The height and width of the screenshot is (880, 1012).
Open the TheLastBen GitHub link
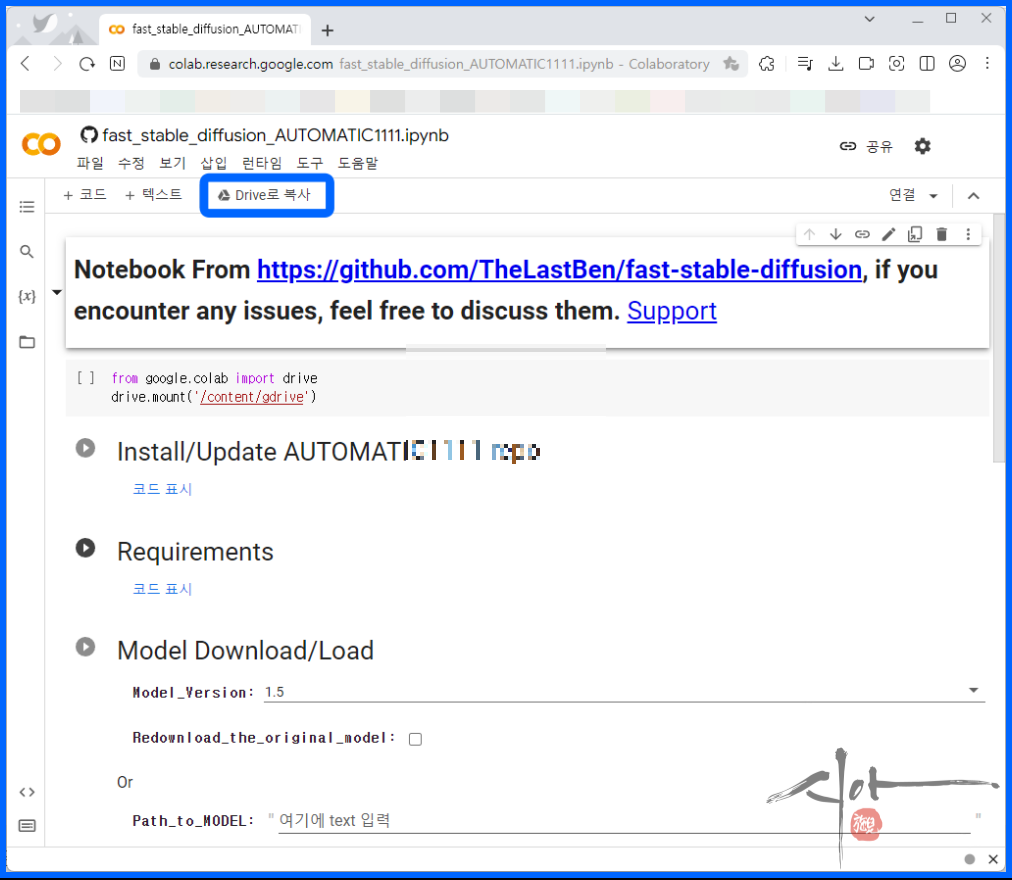tap(559, 270)
